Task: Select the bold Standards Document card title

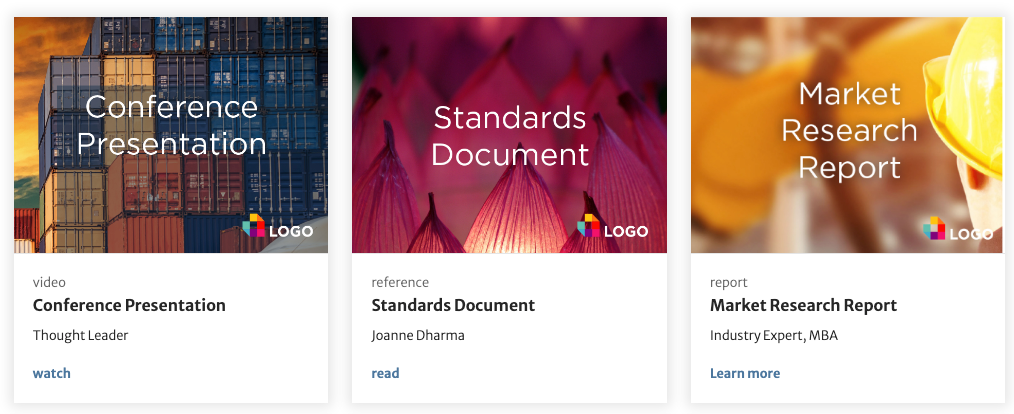Action: tap(453, 305)
